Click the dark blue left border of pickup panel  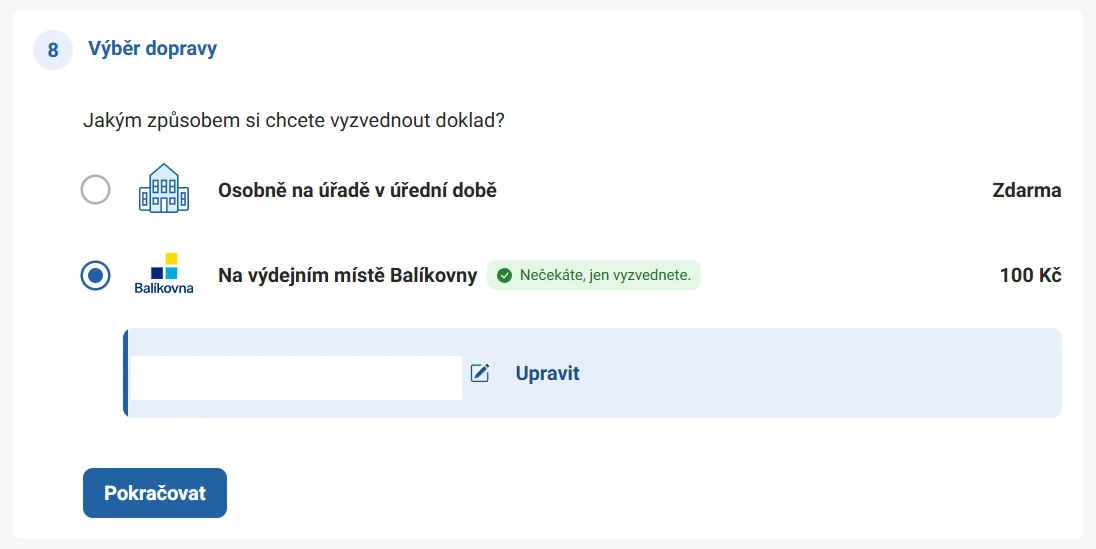(125, 373)
